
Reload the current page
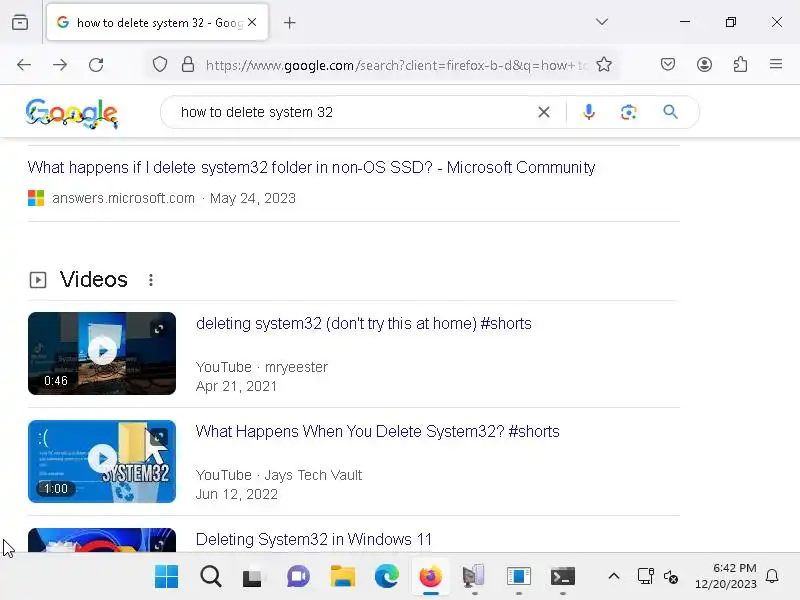[x=96, y=65]
